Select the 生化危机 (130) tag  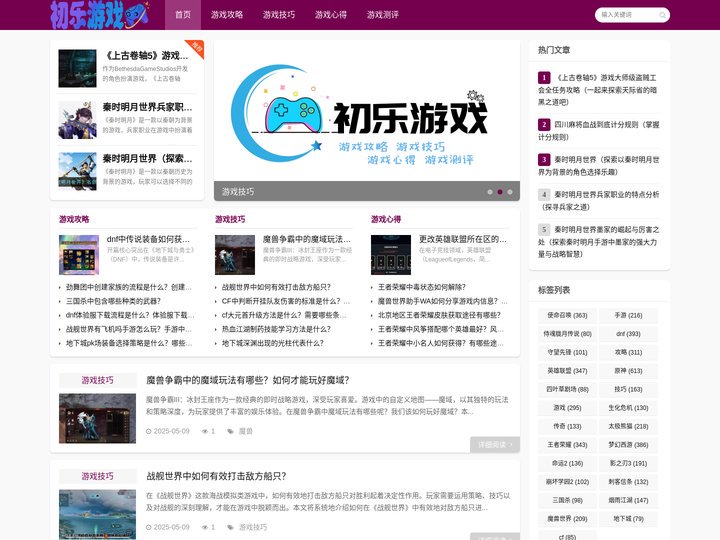click(628, 408)
